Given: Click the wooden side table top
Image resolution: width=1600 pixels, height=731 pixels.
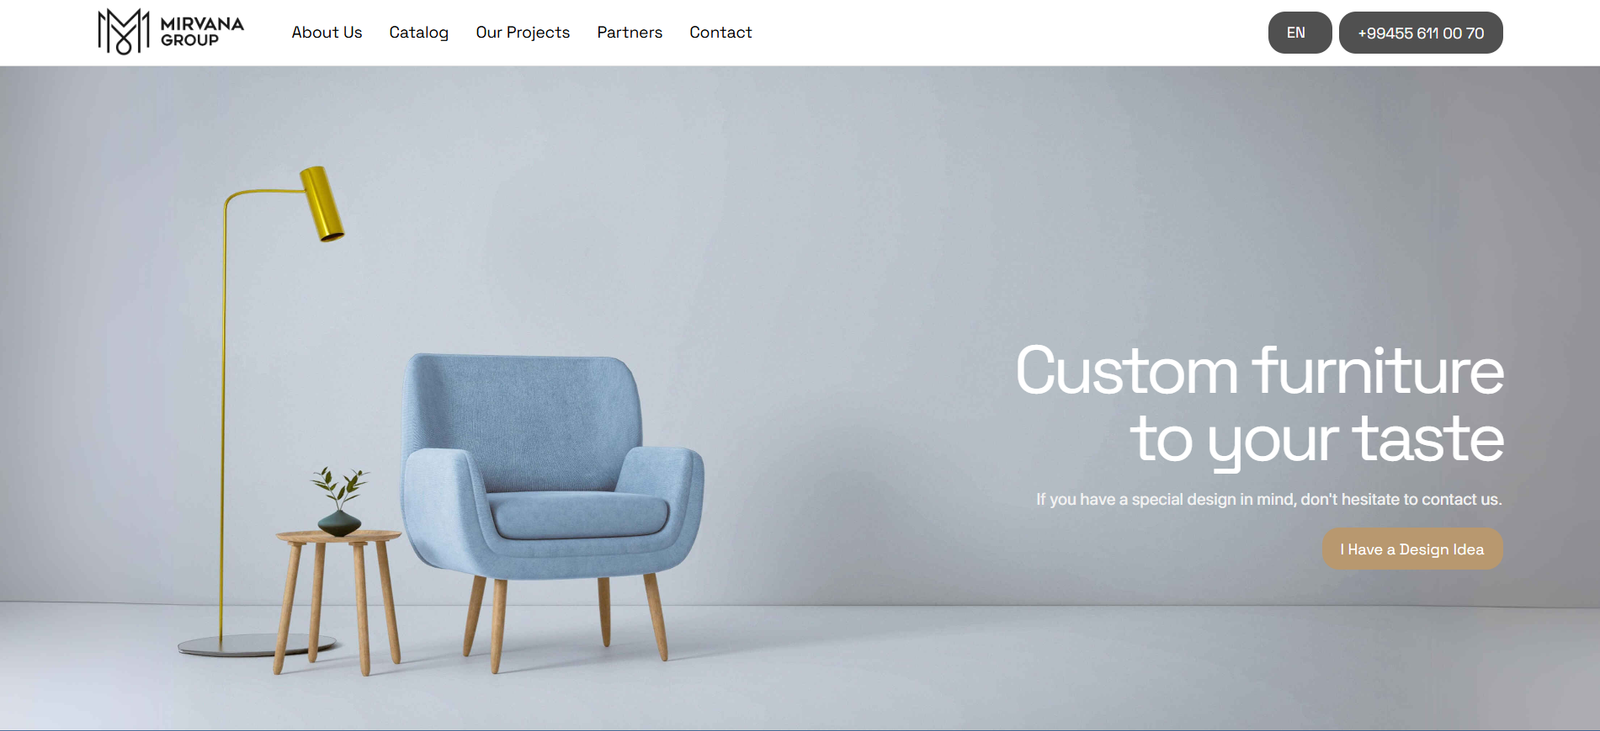Looking at the screenshot, I should pos(339,537).
